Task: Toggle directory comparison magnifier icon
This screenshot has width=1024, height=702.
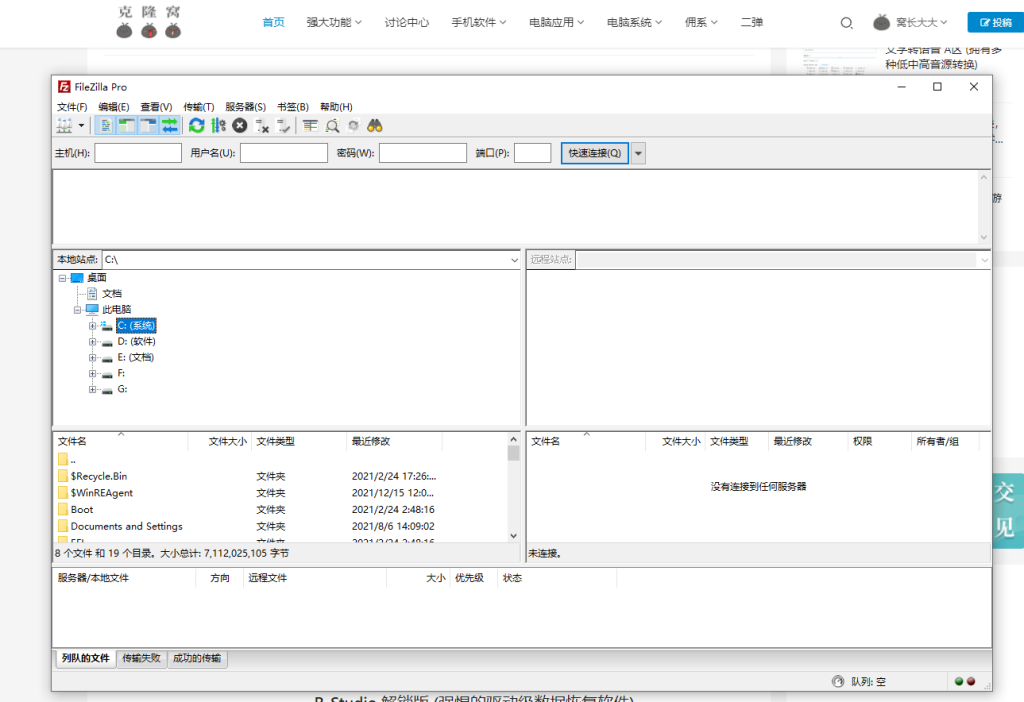Action: tap(332, 125)
